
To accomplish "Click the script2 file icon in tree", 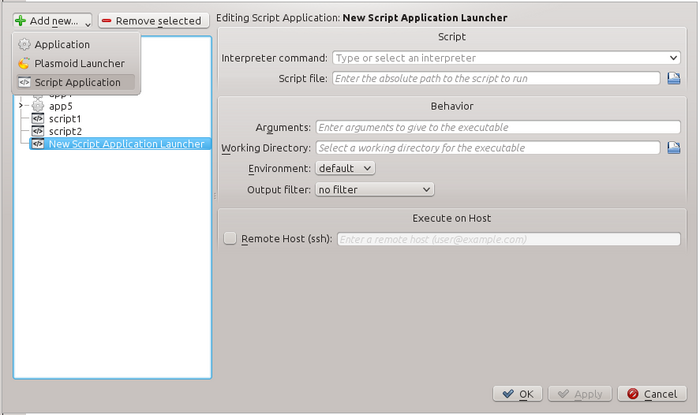I will [x=38, y=131].
